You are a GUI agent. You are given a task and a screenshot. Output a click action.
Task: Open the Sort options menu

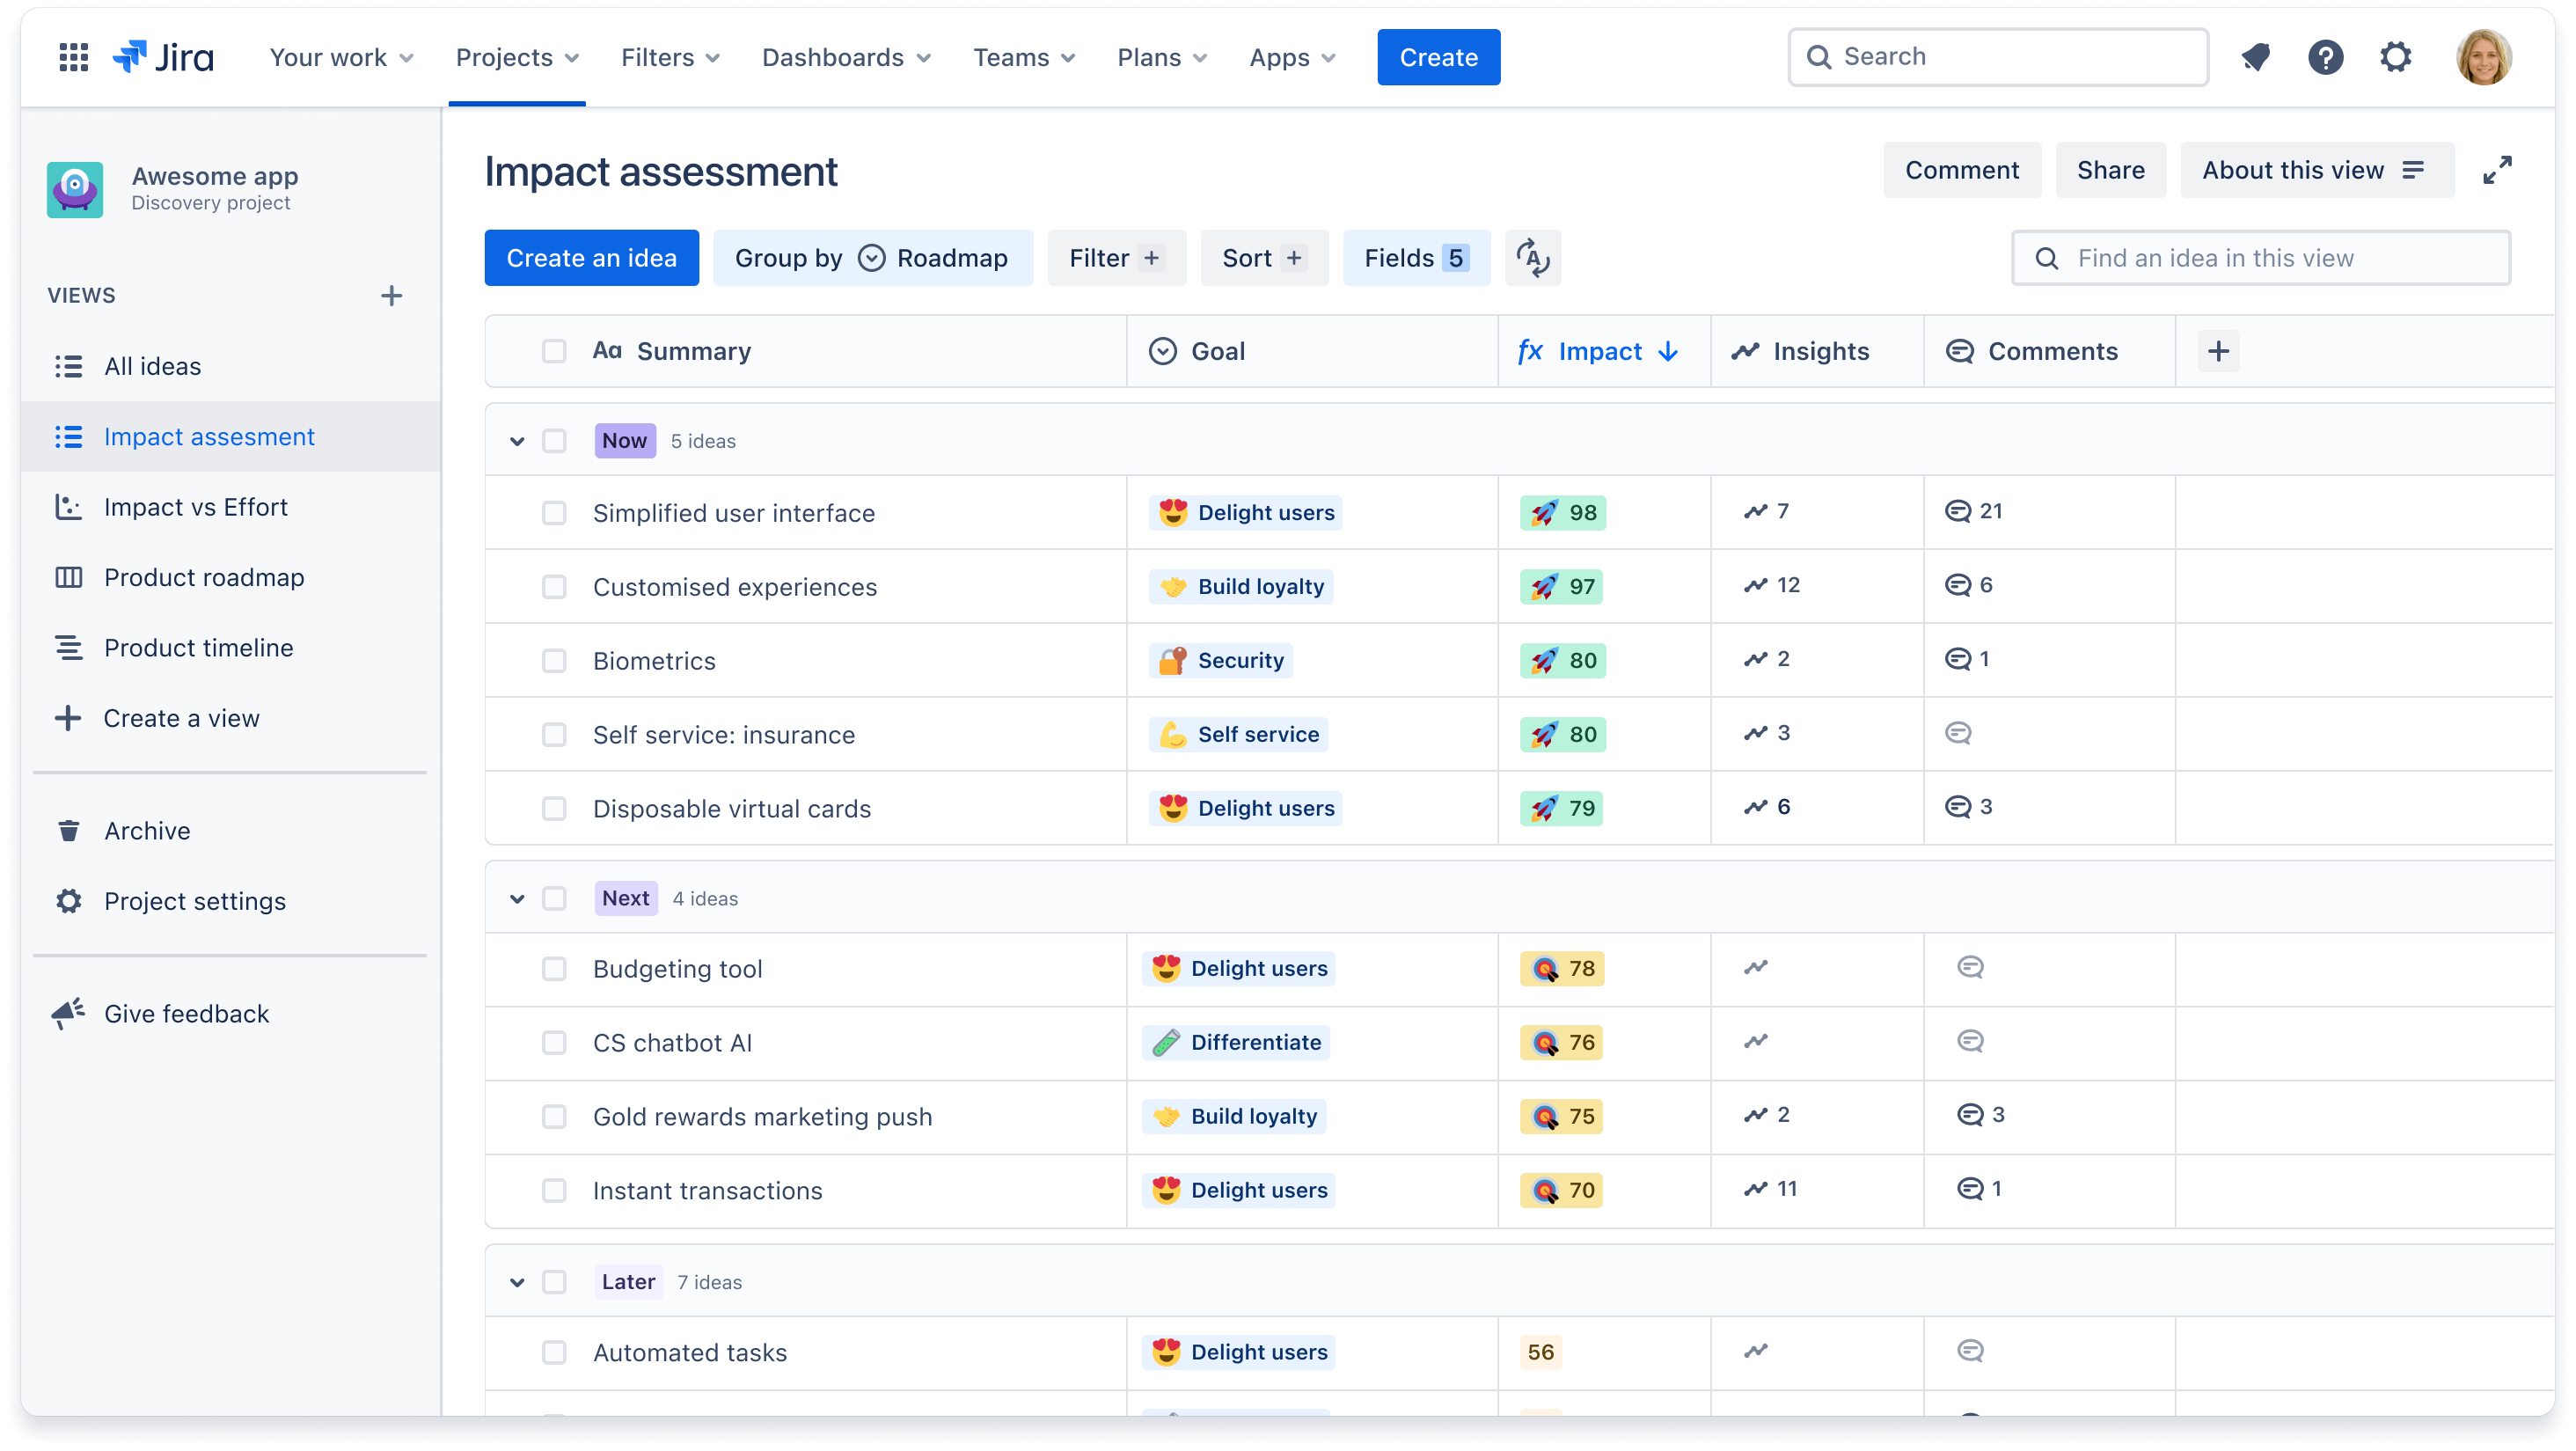point(1262,257)
